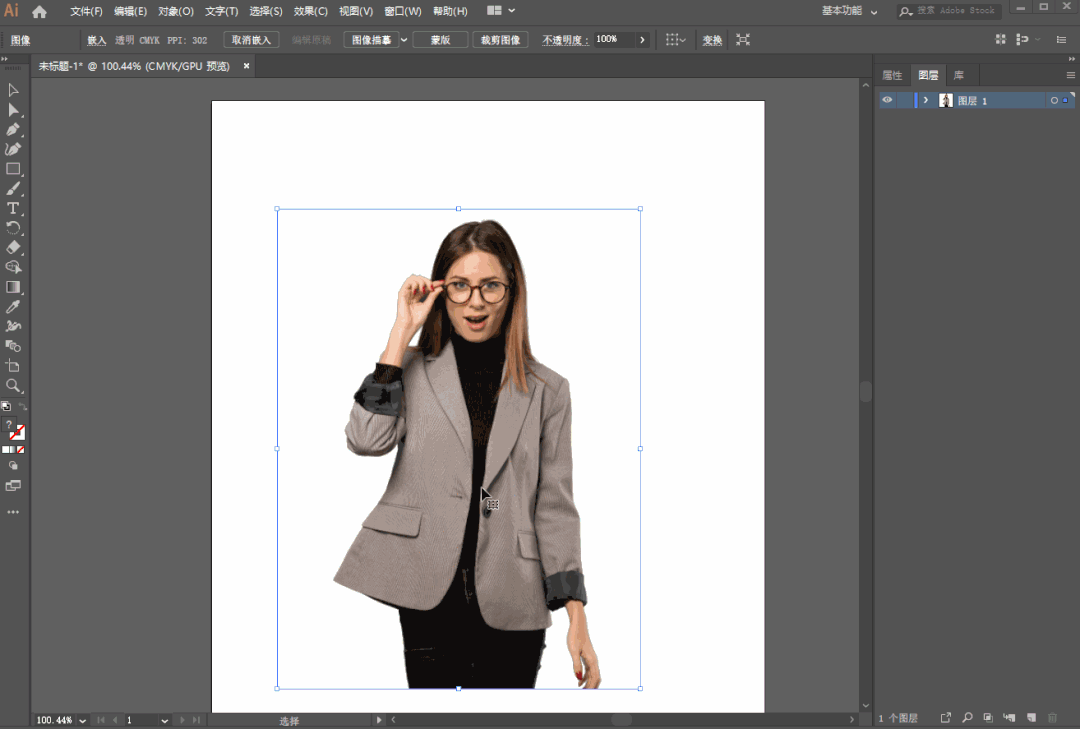The width and height of the screenshot is (1080, 729).
Task: Pick the Rectangle shape tool
Action: tap(13, 169)
